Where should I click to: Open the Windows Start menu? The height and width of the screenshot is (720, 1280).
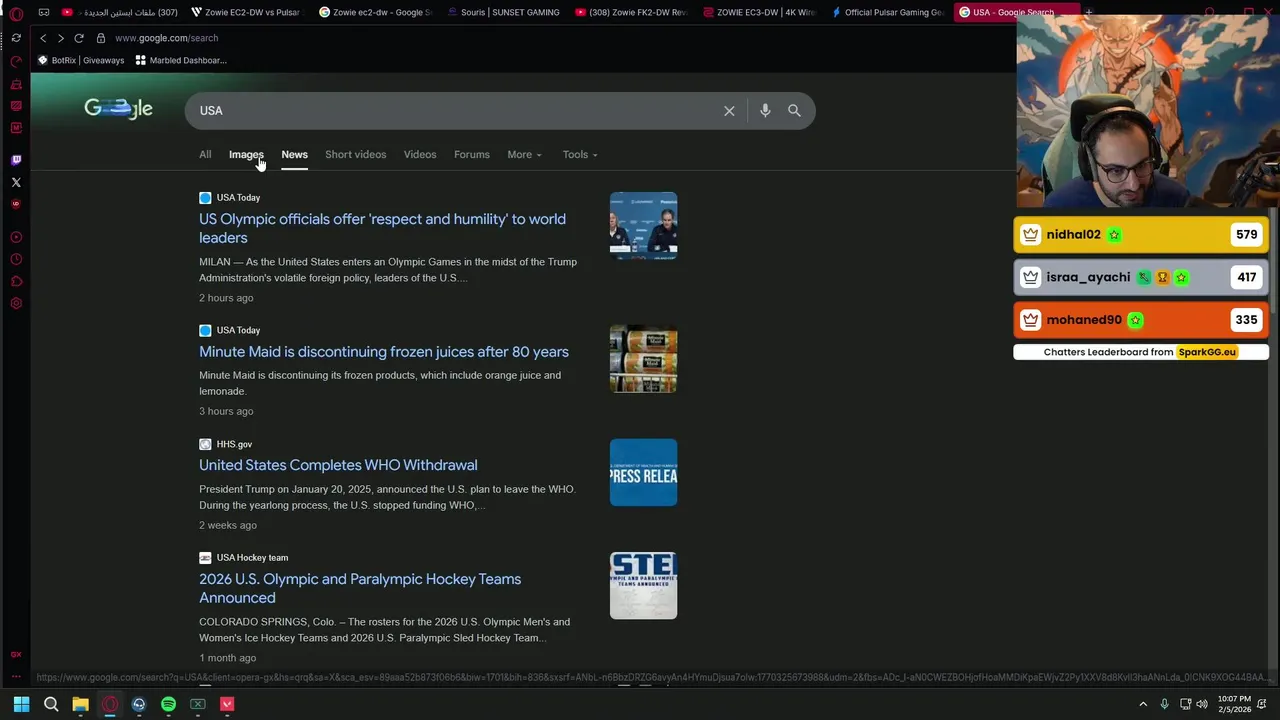point(21,704)
